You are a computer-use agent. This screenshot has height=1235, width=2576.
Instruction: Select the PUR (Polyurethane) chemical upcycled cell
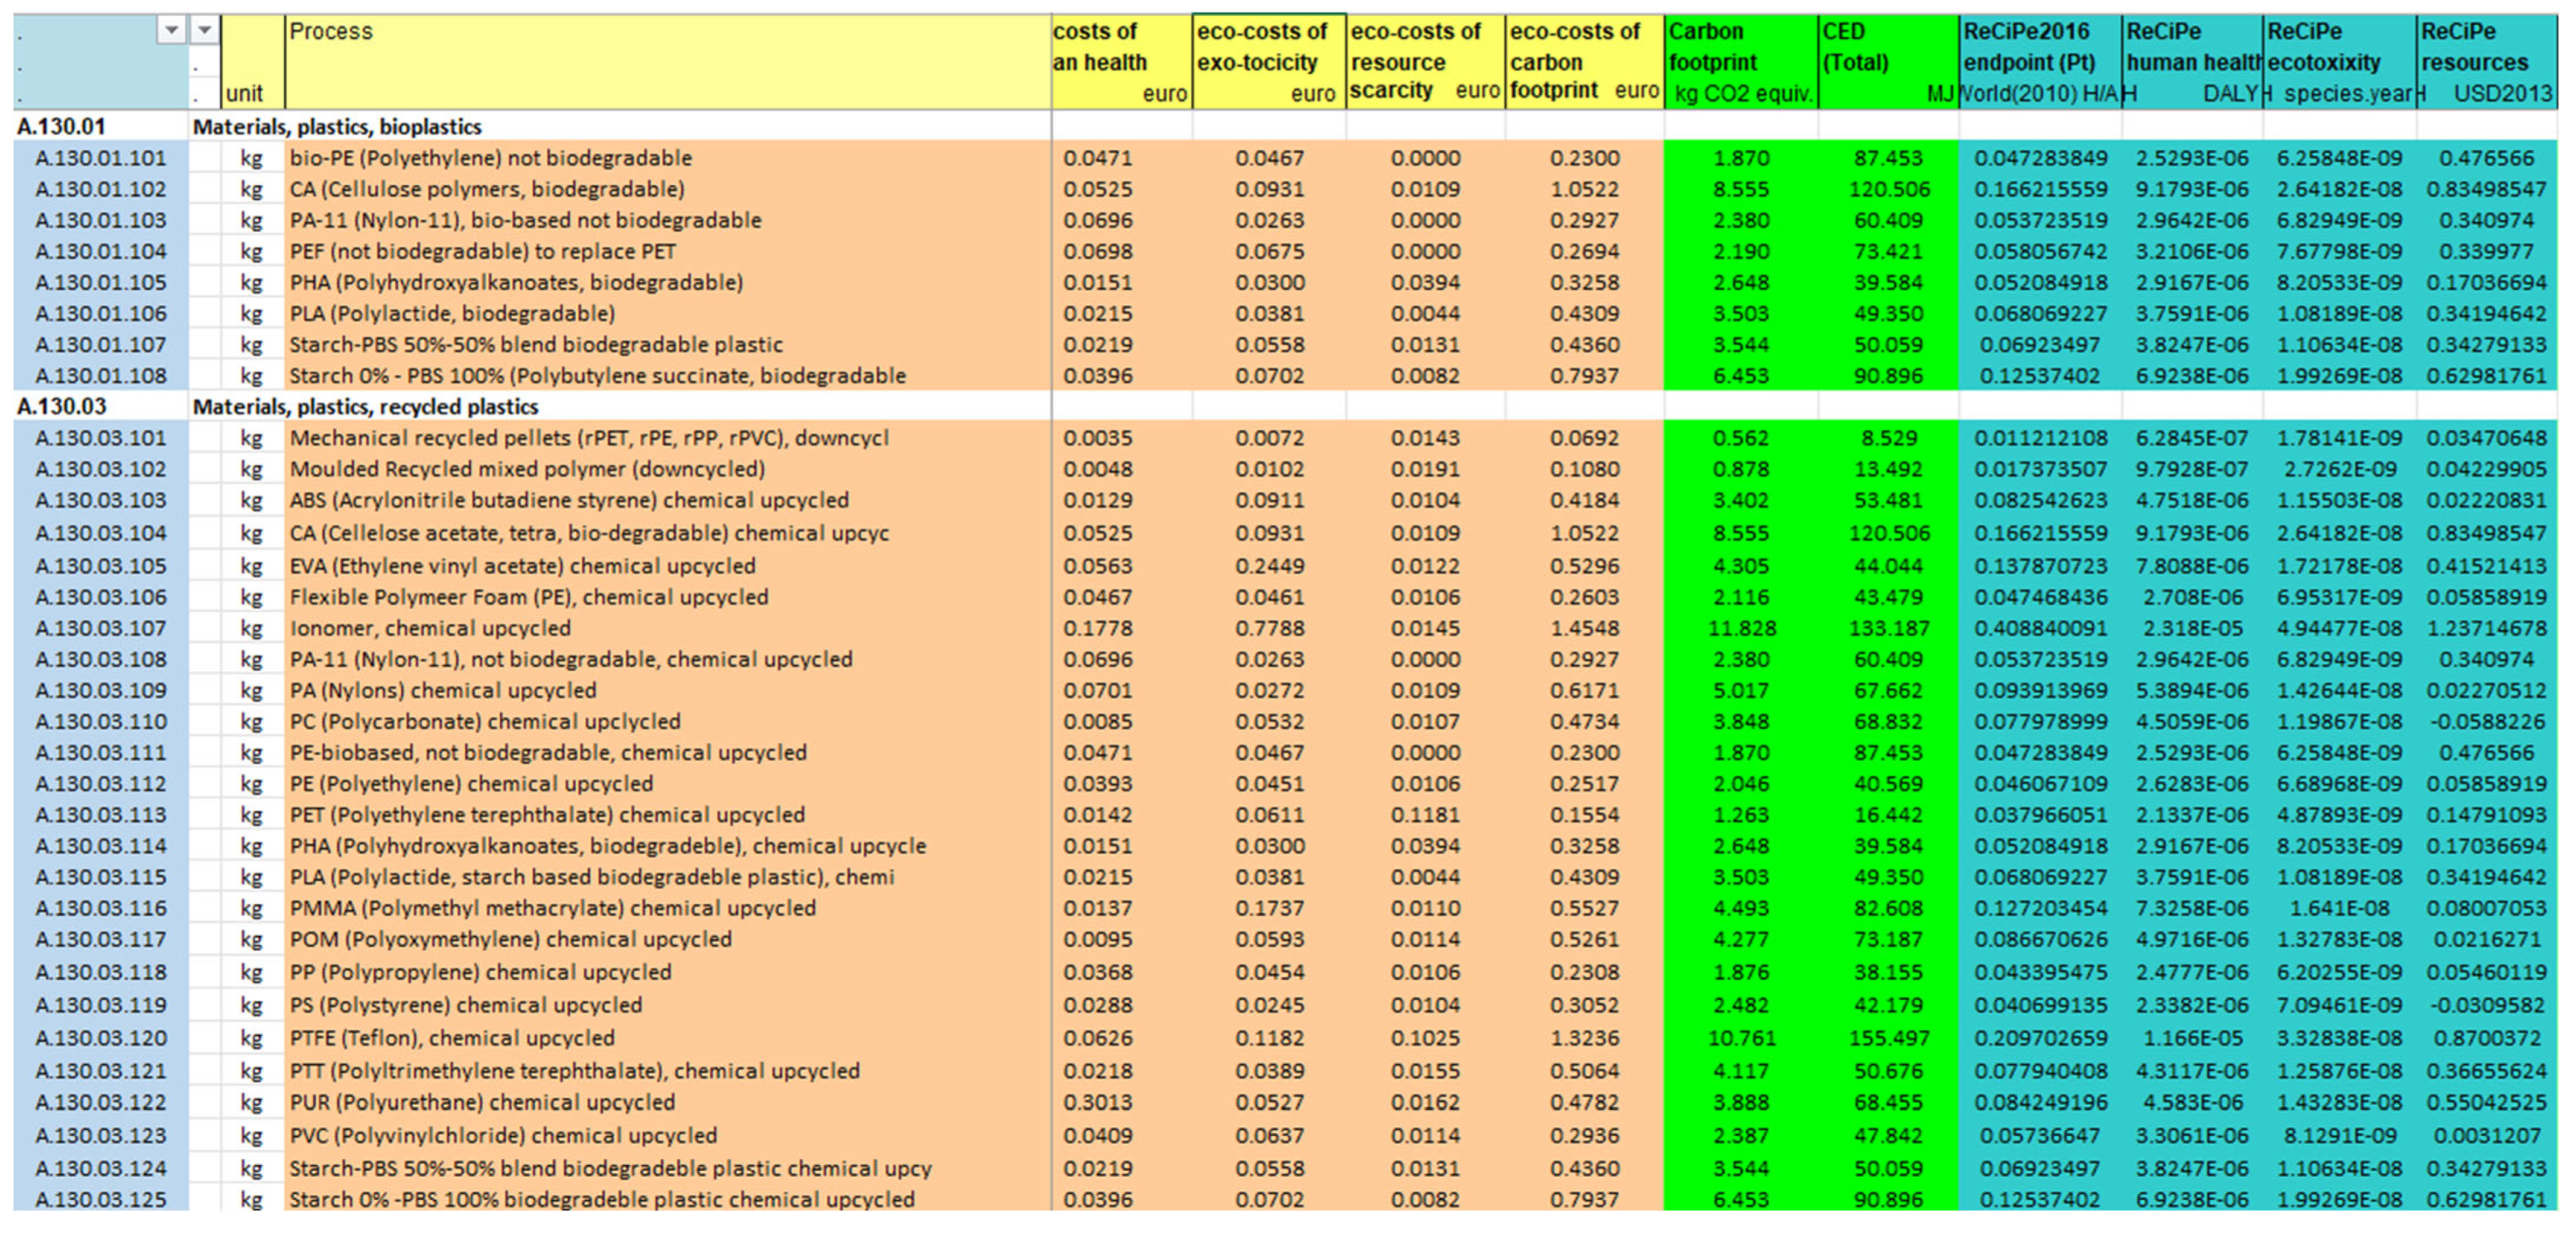pyautogui.click(x=482, y=1103)
